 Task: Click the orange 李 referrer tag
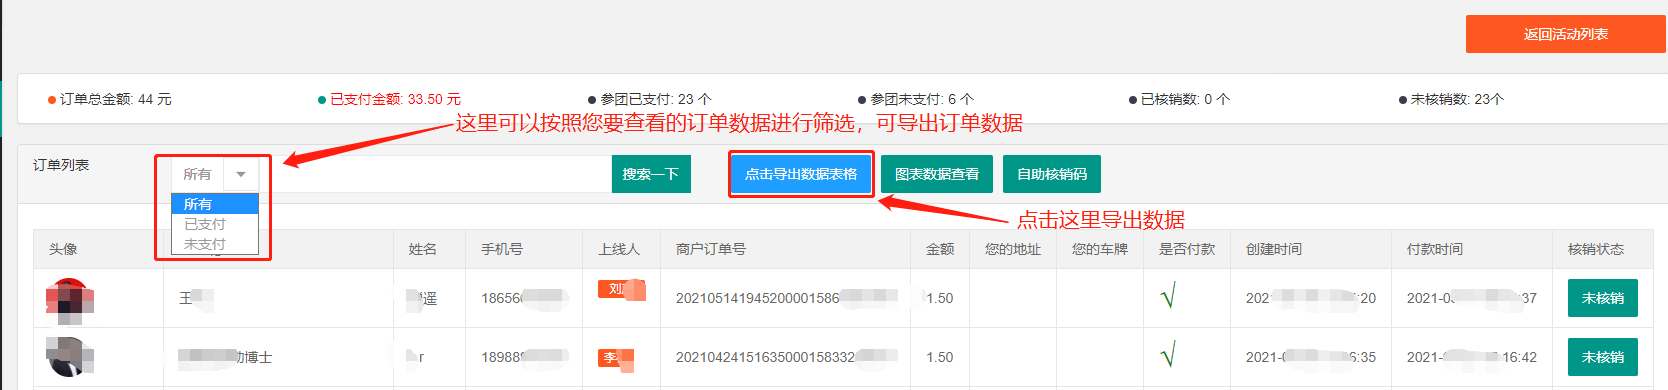click(616, 358)
